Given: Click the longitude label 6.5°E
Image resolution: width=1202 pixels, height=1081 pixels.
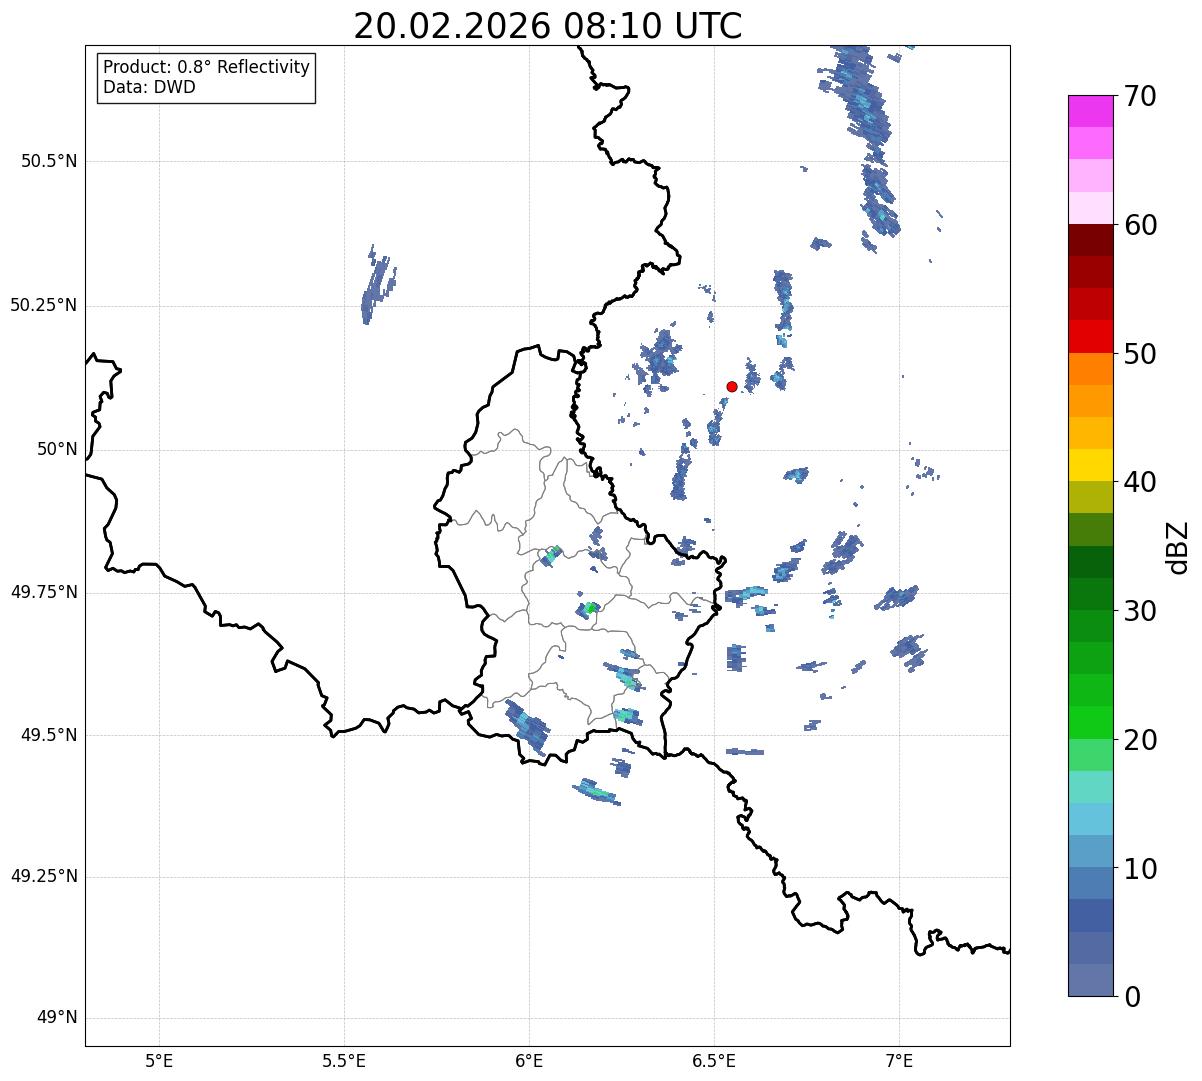Looking at the screenshot, I should click(x=714, y=1060).
